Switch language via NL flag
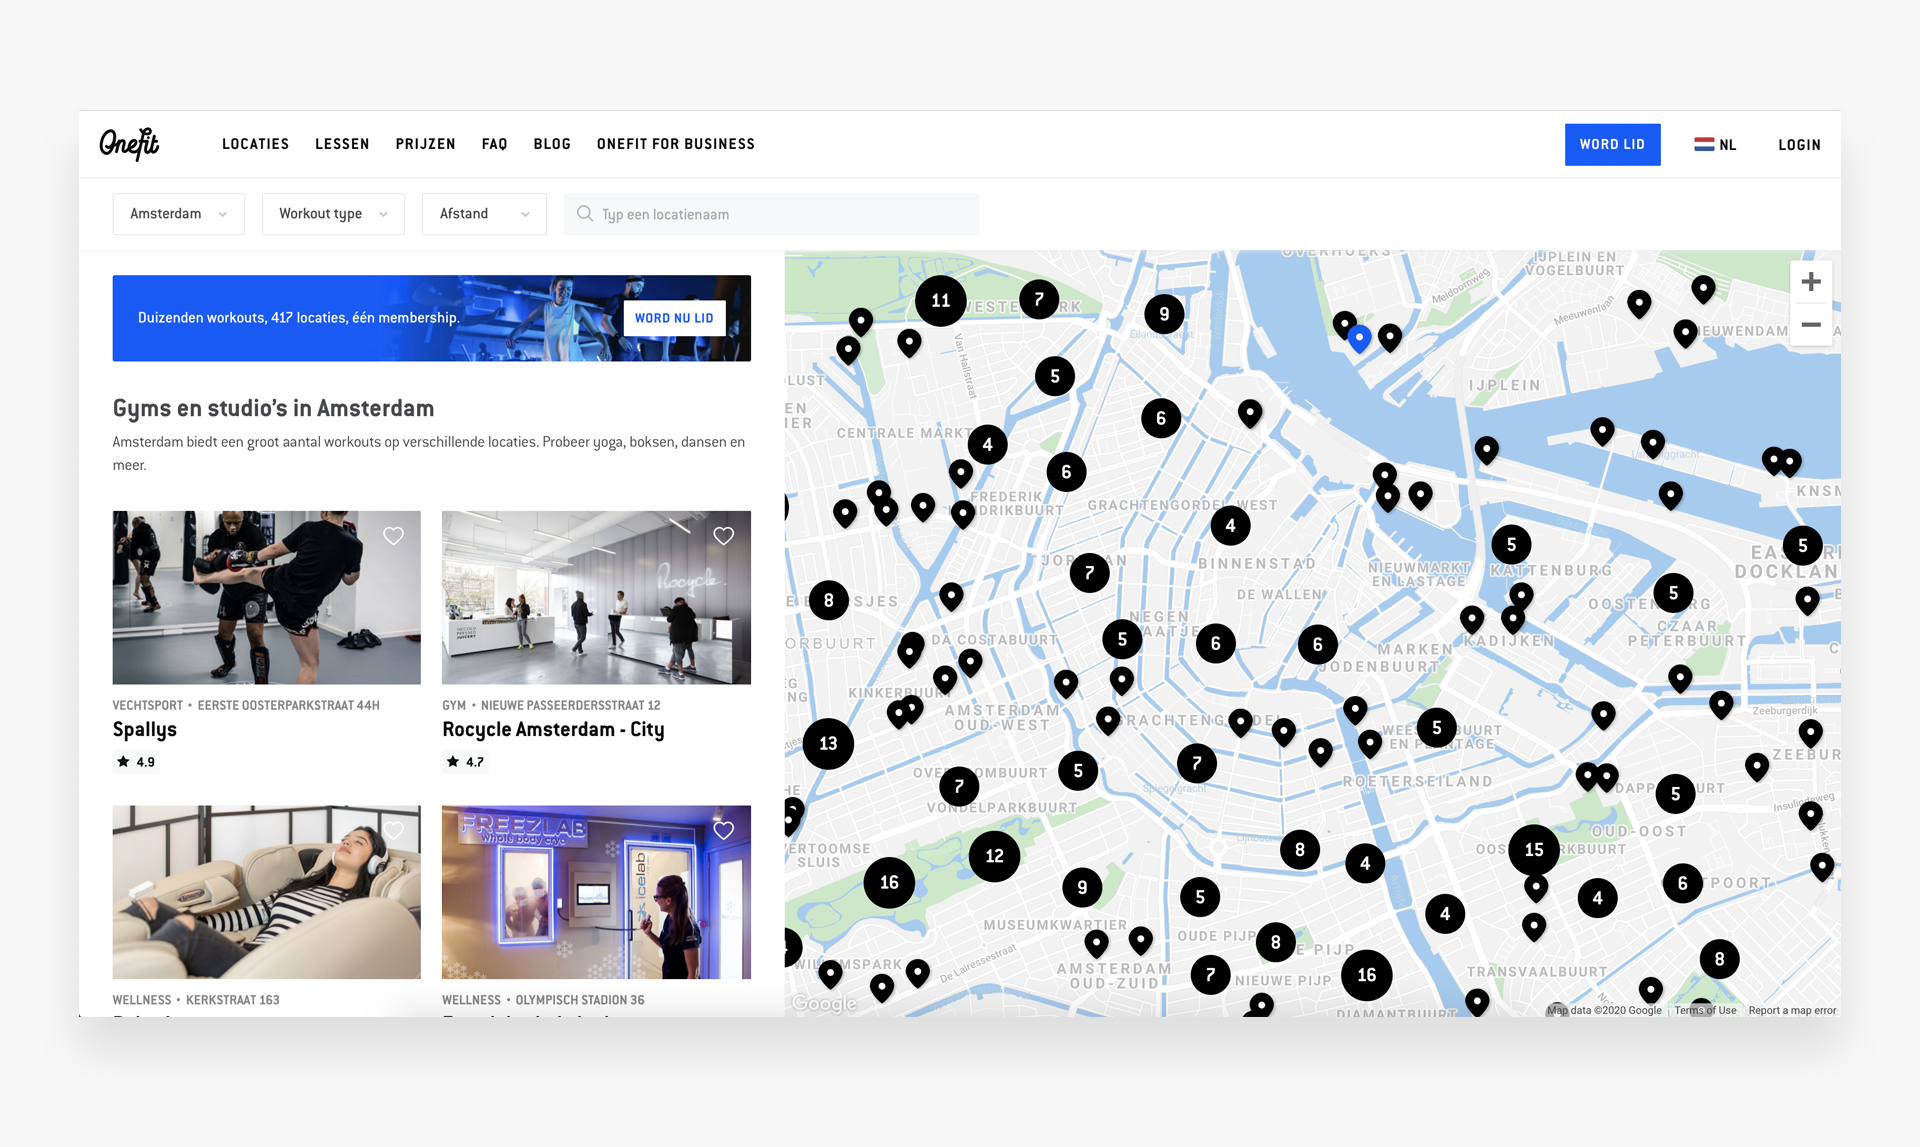 pos(1715,145)
